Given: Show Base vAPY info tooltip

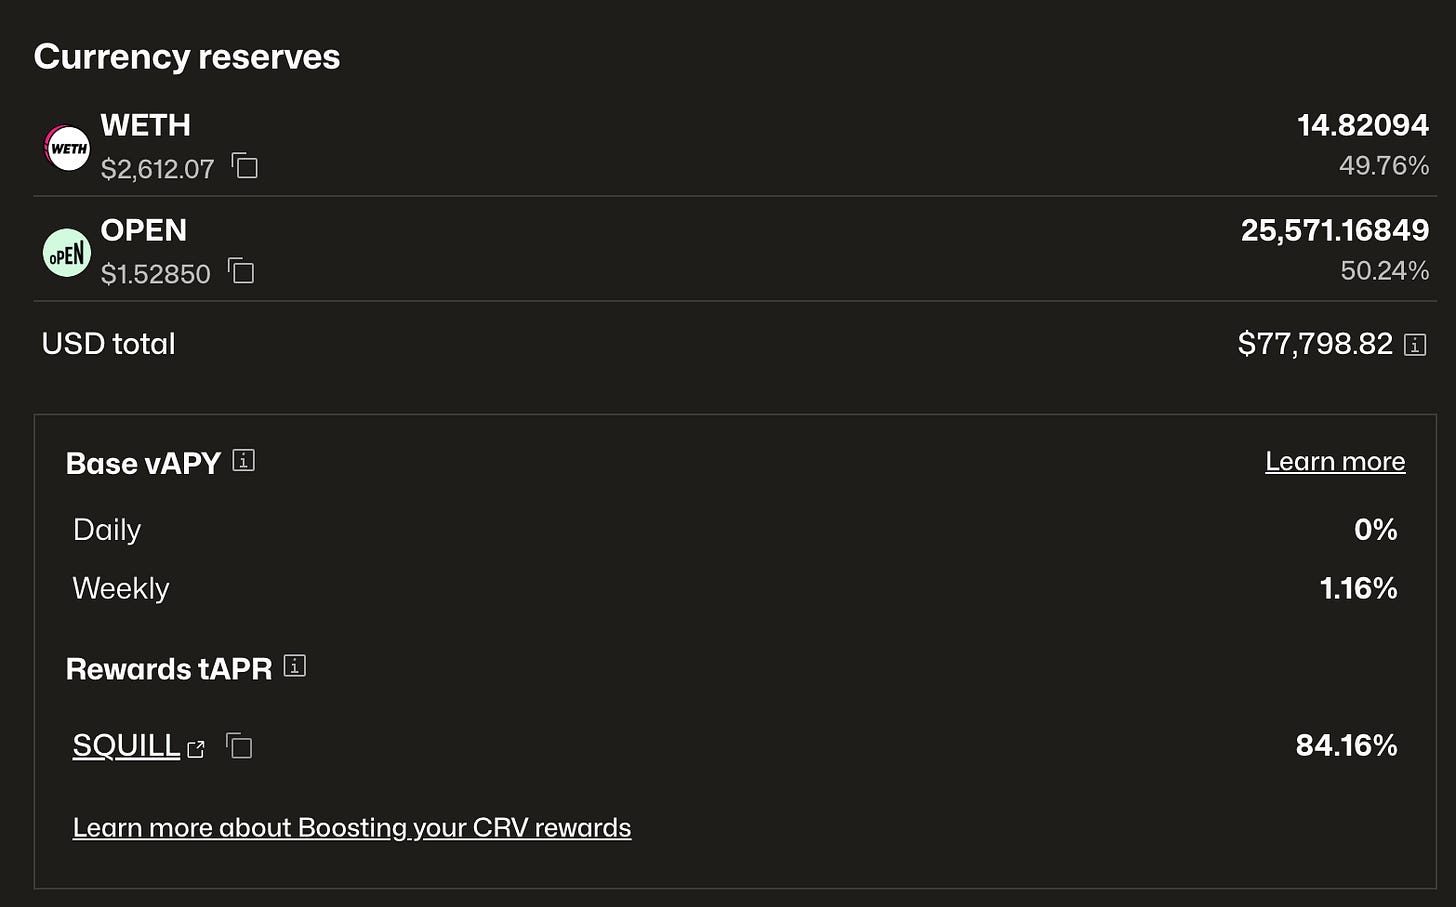Looking at the screenshot, I should point(243,460).
